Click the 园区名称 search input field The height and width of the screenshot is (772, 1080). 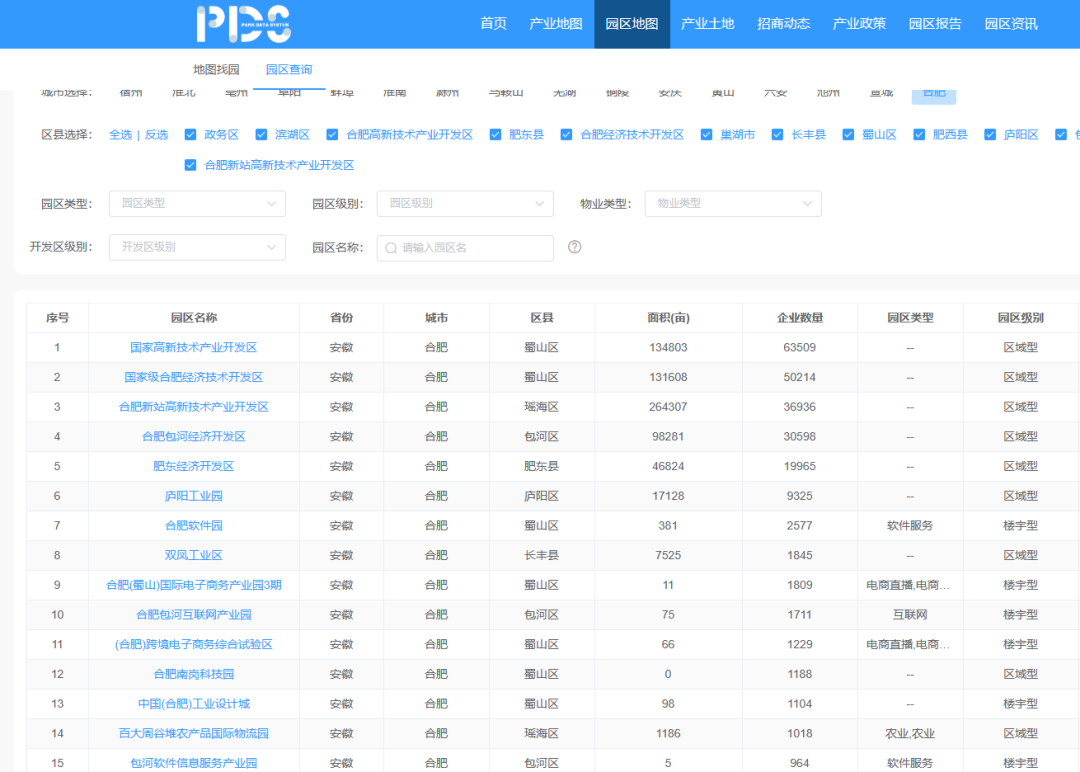[474, 248]
